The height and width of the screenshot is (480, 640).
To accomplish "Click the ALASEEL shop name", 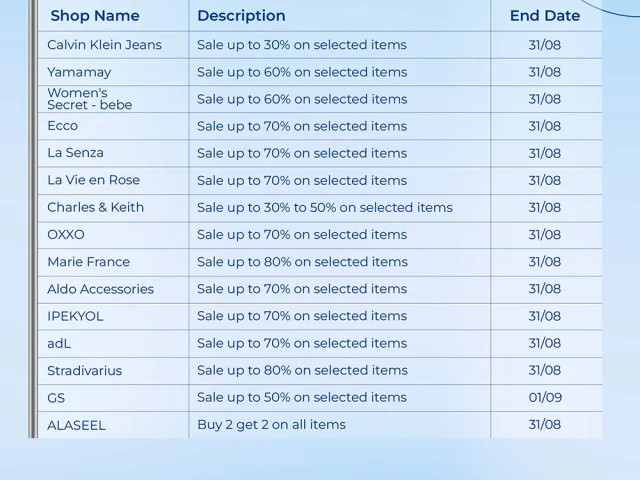I will [76, 425].
